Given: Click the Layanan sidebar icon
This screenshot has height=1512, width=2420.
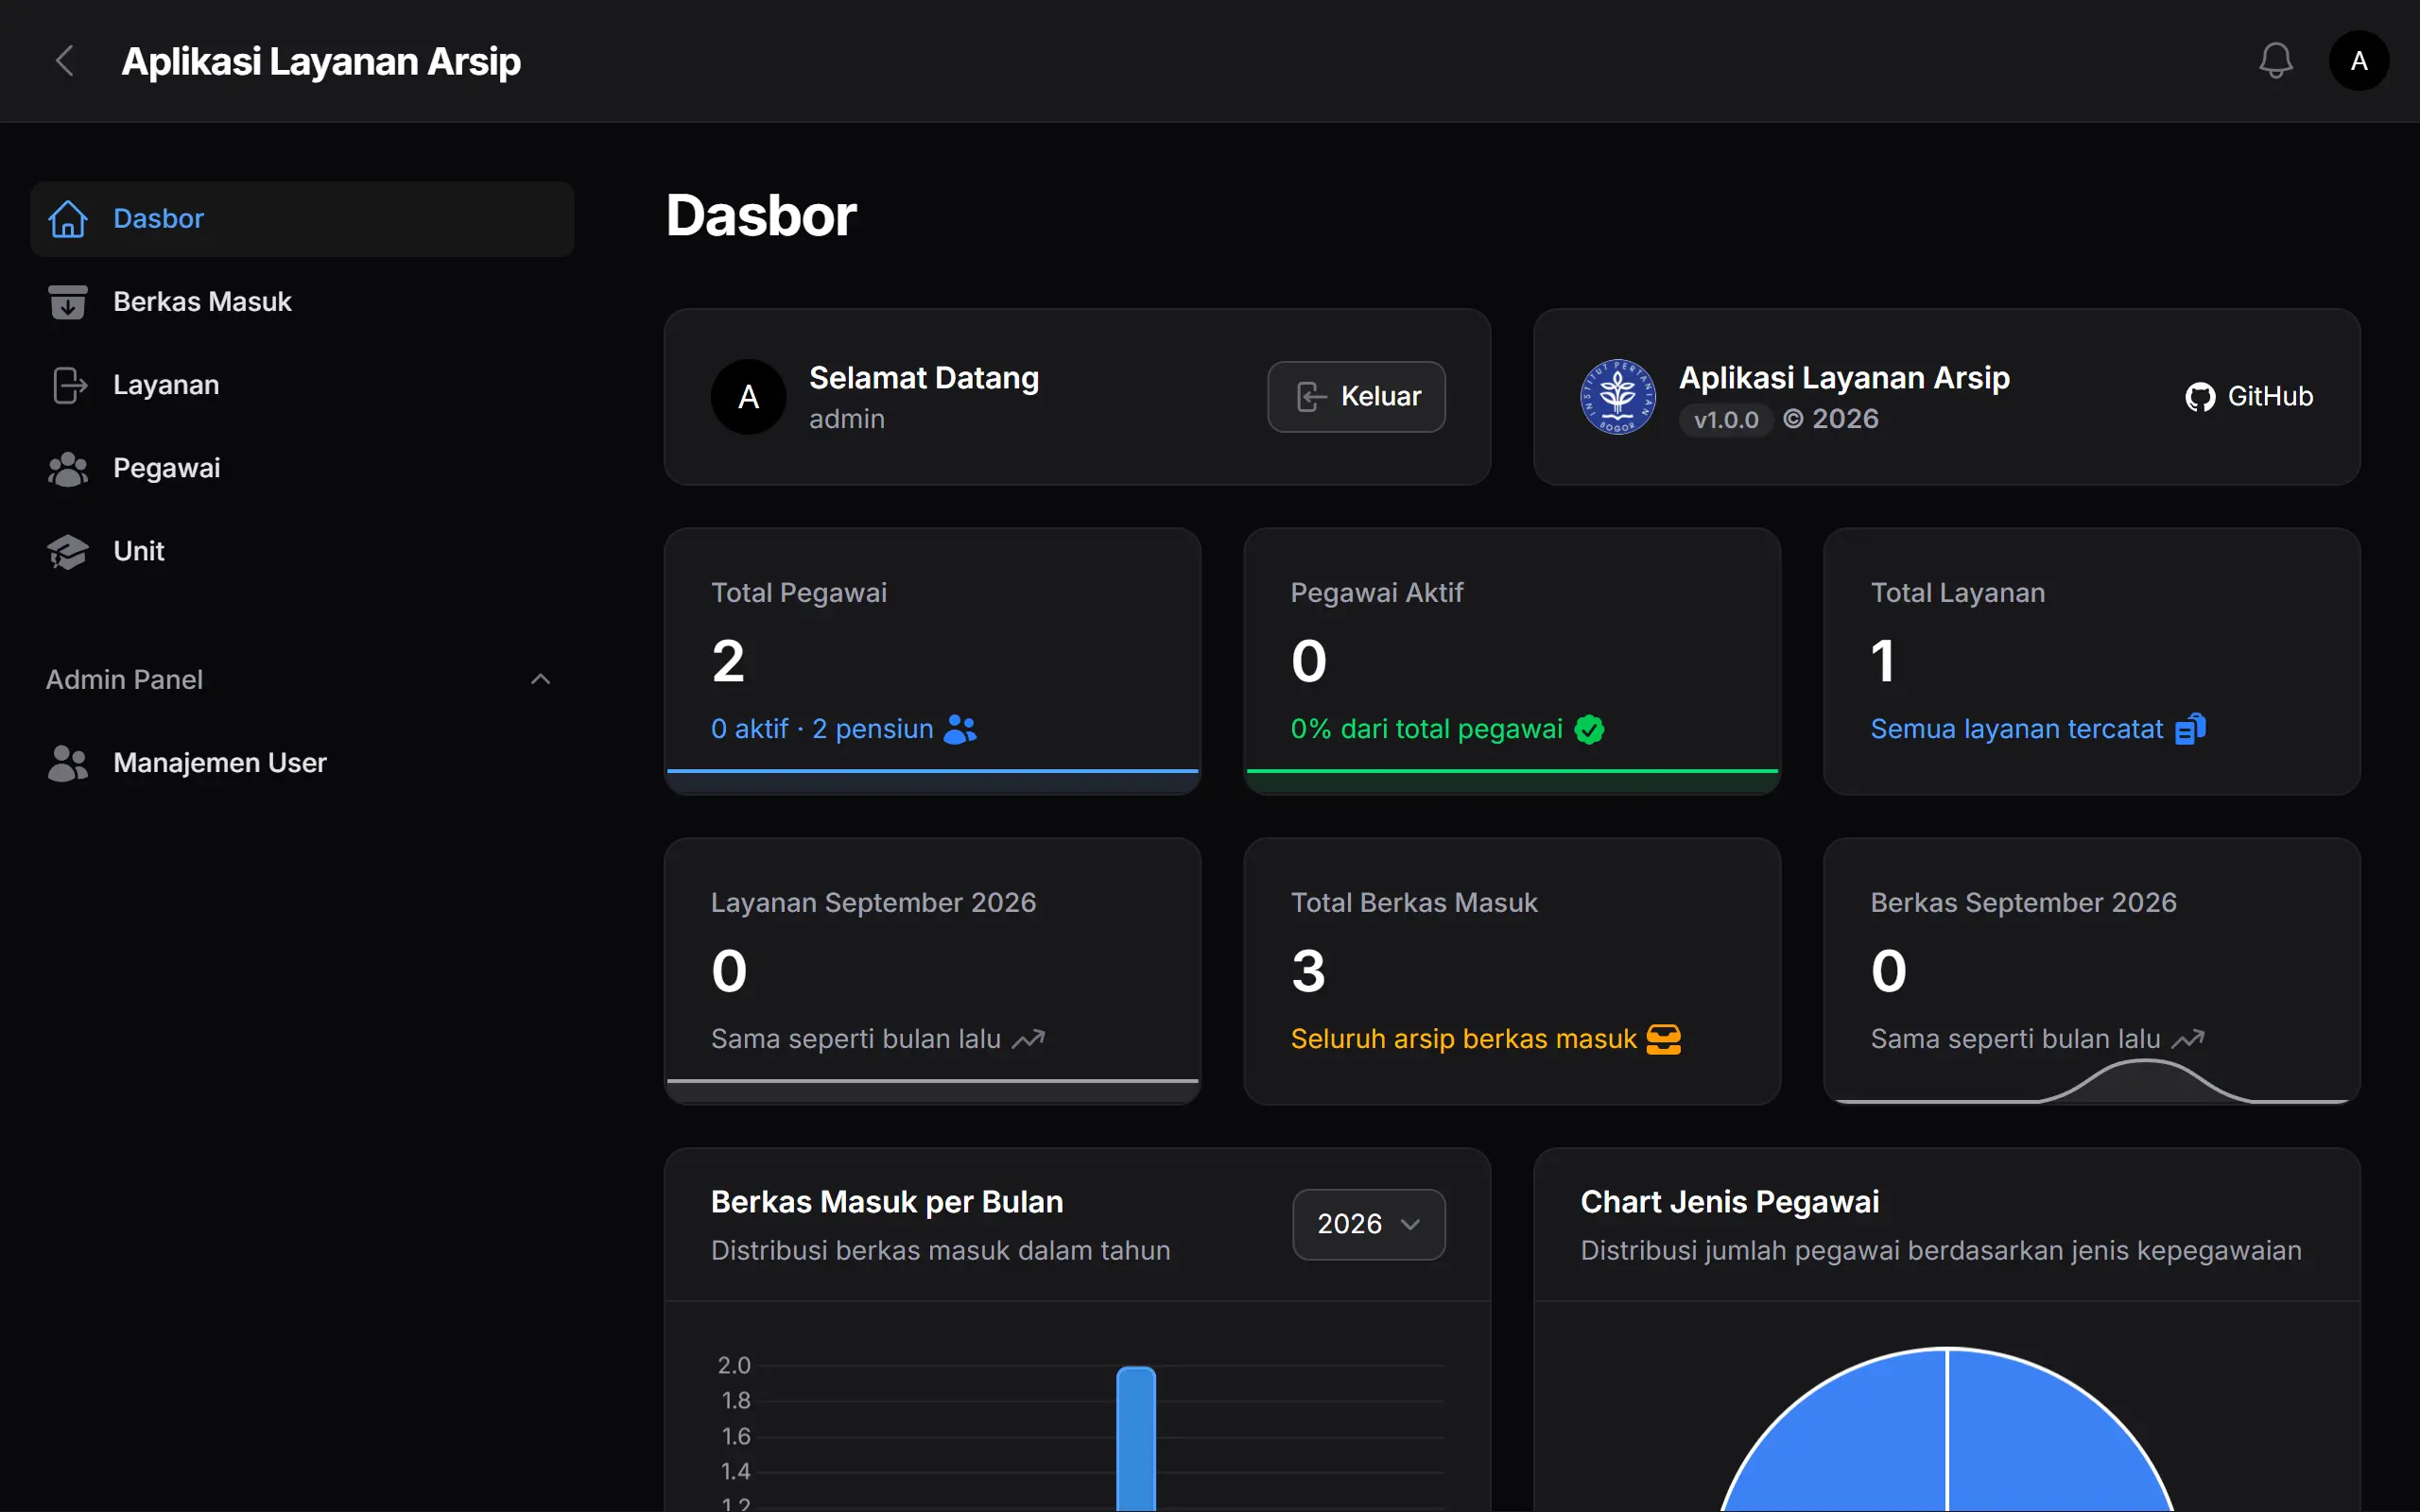Looking at the screenshot, I should click(68, 385).
